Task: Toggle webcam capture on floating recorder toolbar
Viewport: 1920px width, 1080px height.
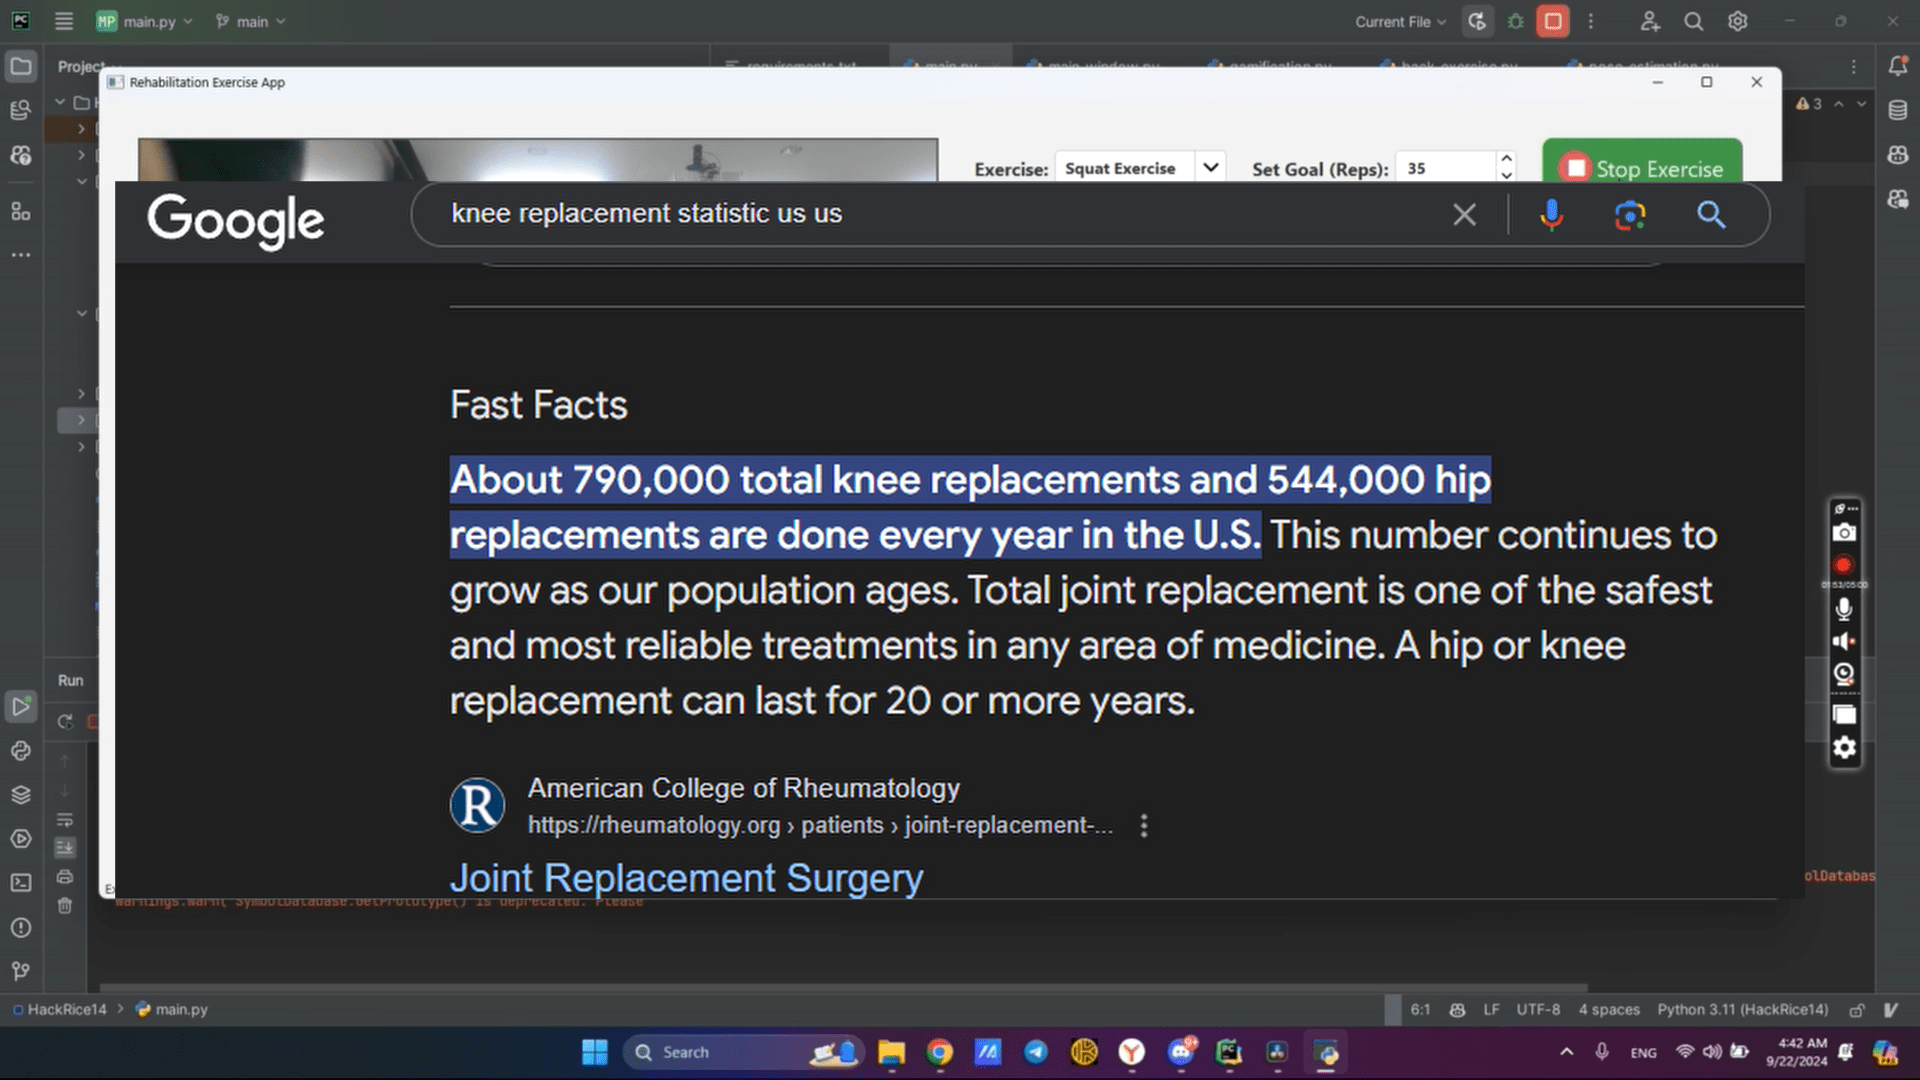Action: pos(1844,674)
